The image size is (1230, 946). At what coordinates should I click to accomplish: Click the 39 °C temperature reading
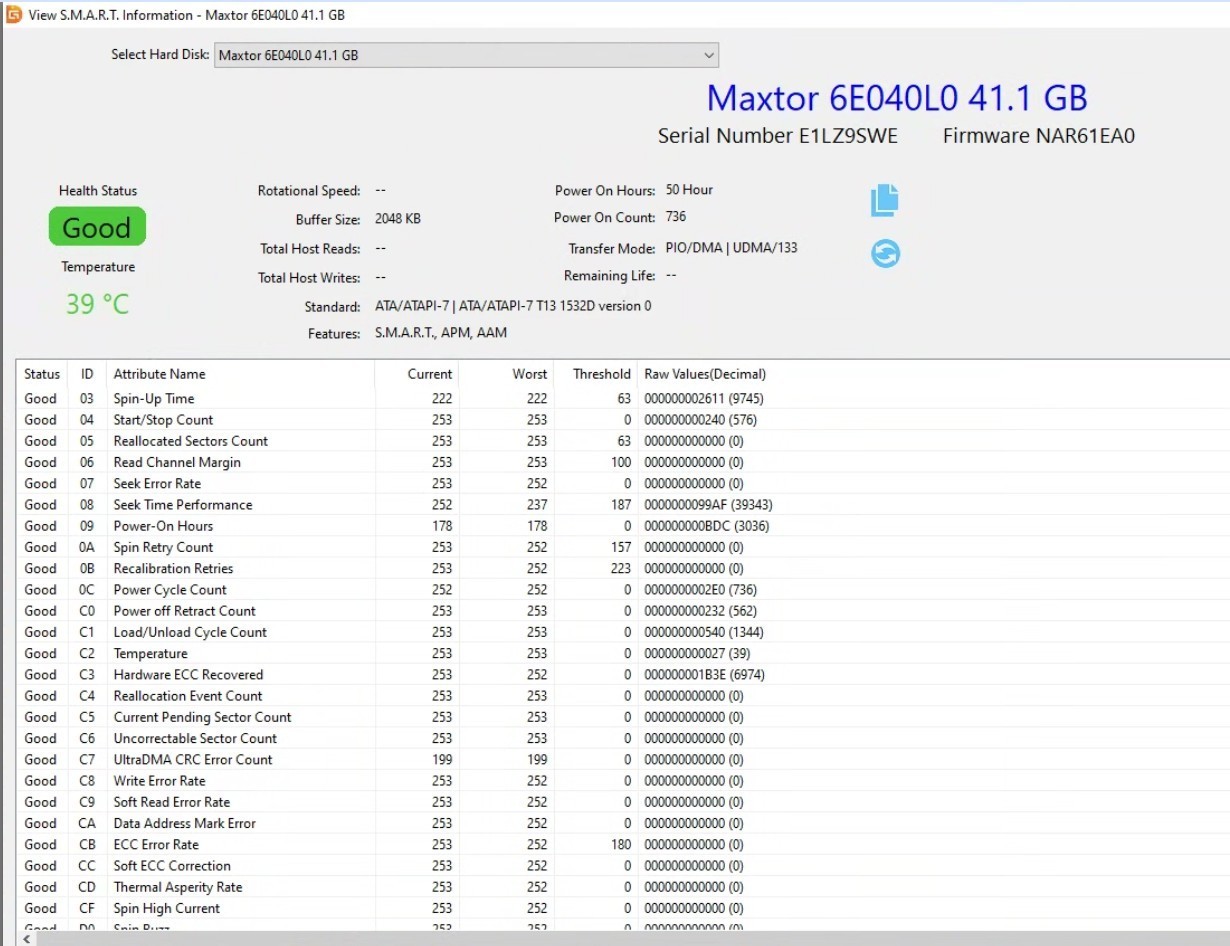pos(97,303)
